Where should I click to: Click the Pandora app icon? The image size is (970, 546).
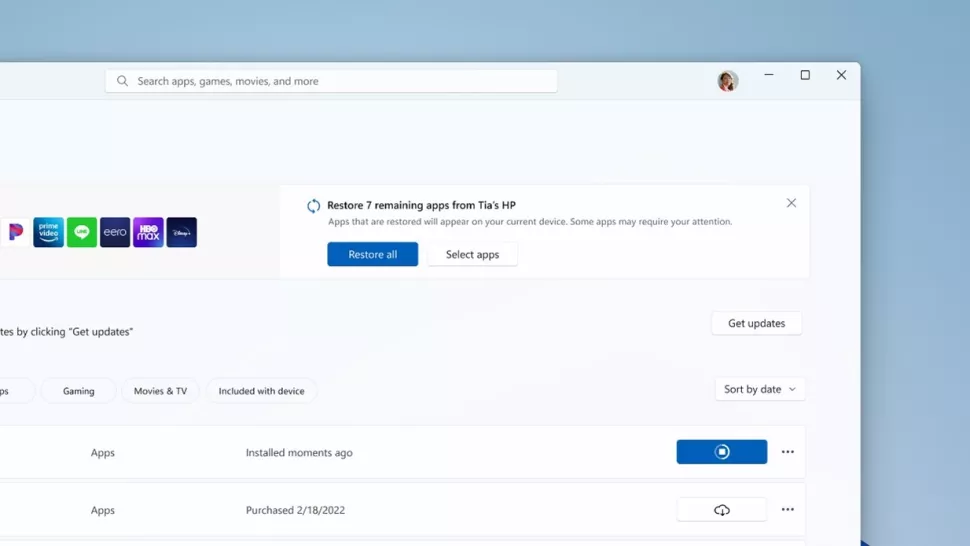(x=14, y=232)
